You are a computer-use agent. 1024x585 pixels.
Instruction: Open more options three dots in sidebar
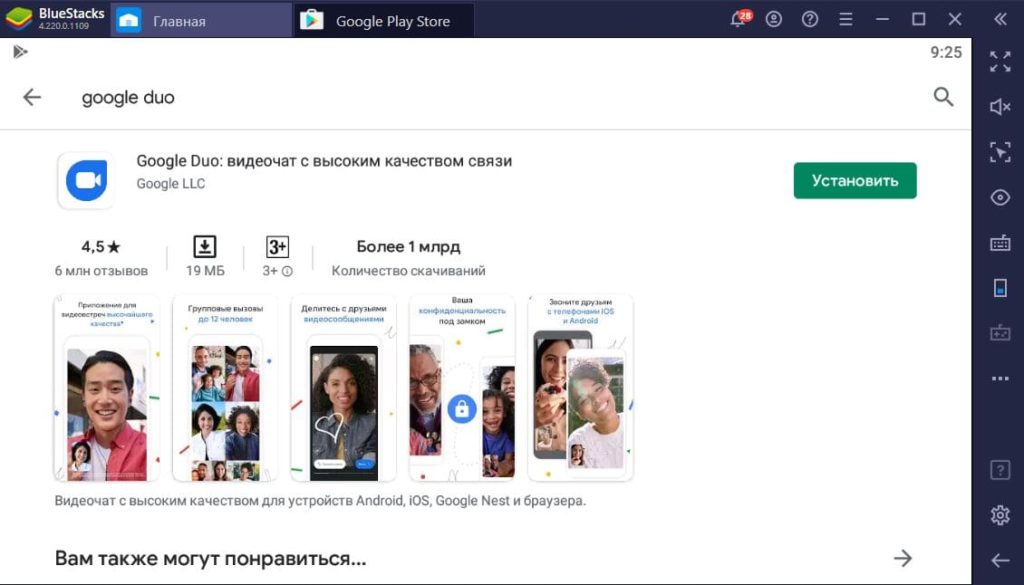tap(1000, 379)
